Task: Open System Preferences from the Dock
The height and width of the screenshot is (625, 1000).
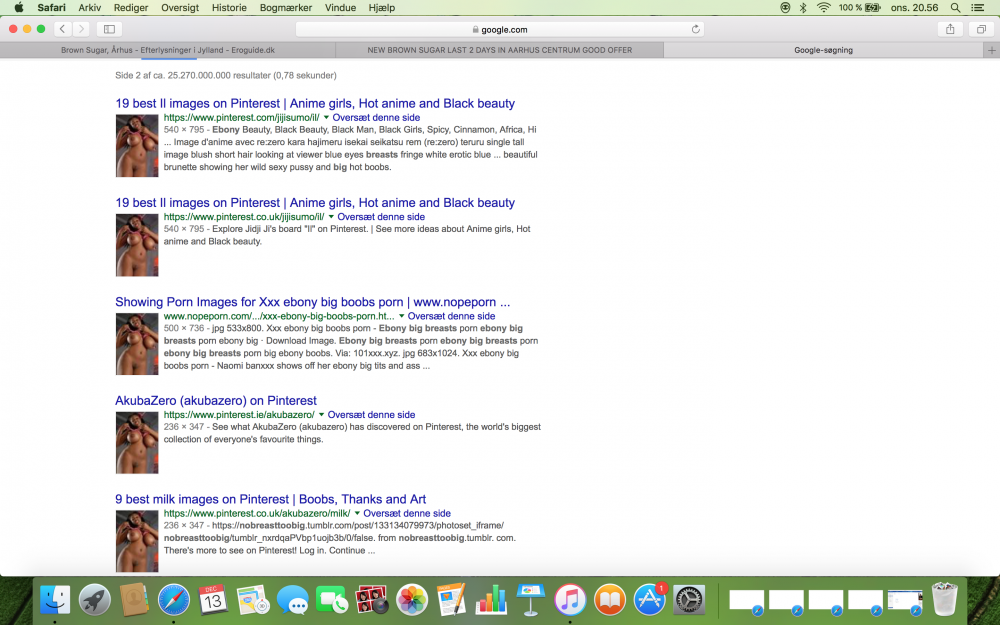Action: (689, 600)
